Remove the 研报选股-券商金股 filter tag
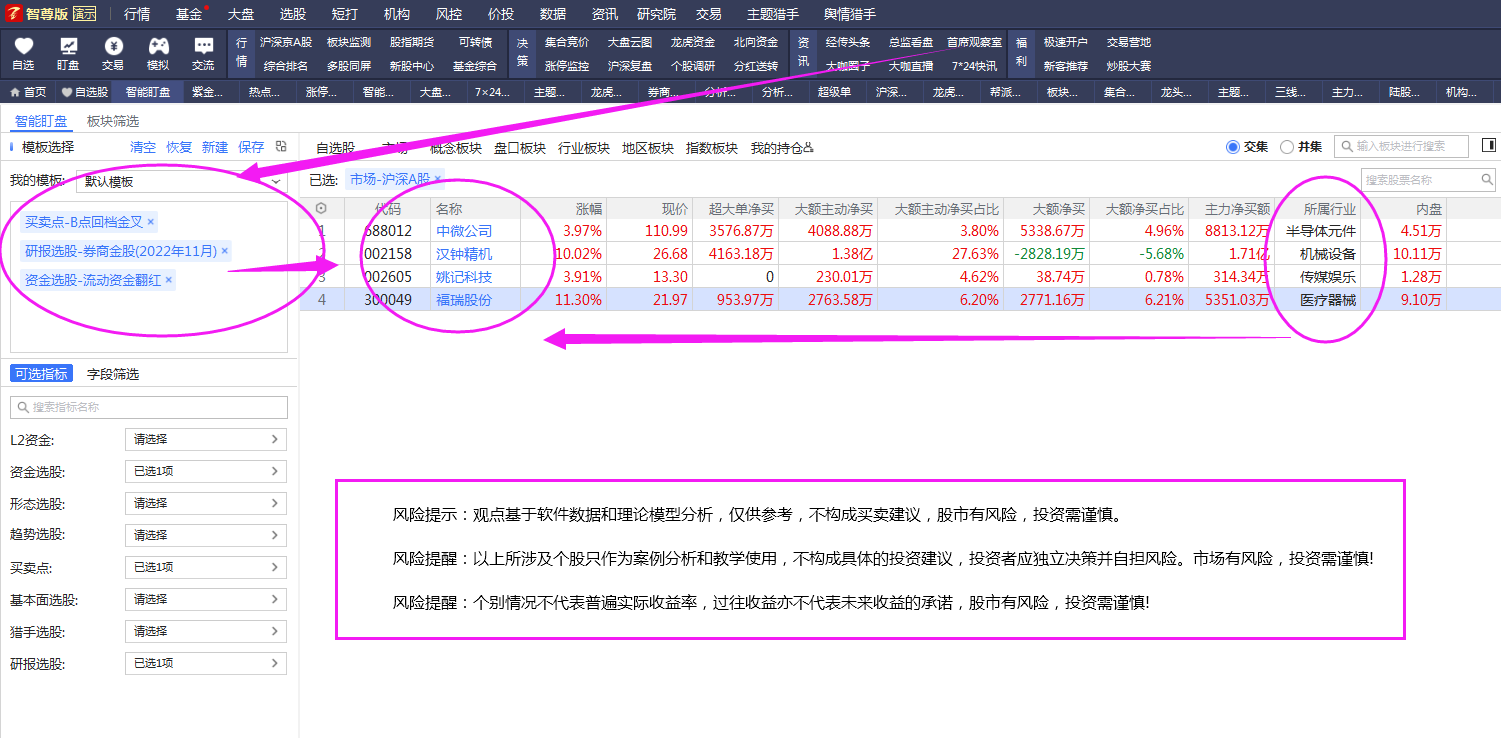Image resolution: width=1501 pixels, height=738 pixels. coord(225,250)
